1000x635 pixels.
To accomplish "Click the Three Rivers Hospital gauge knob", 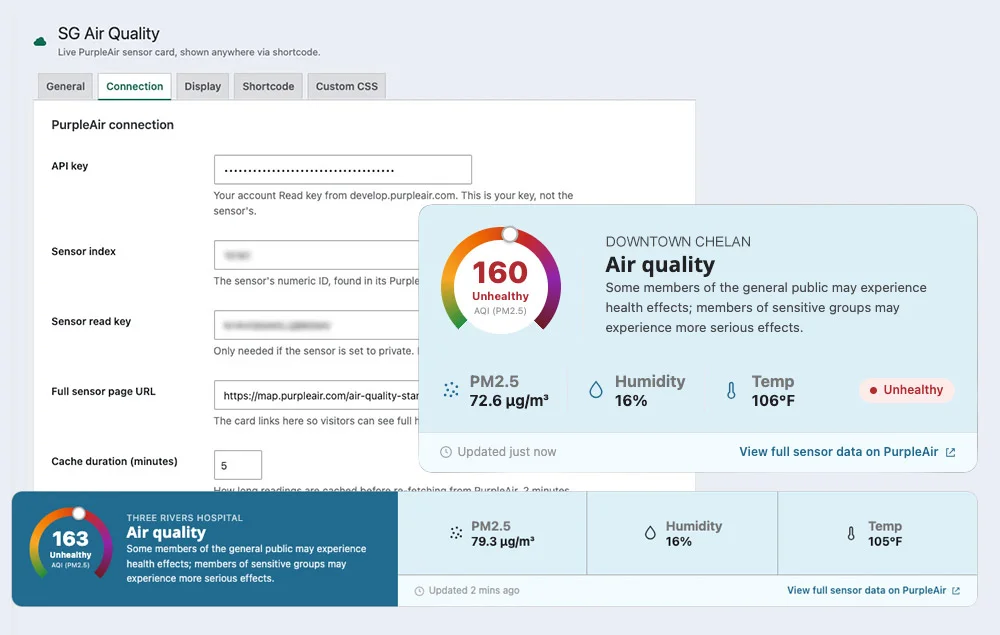I will point(78,513).
